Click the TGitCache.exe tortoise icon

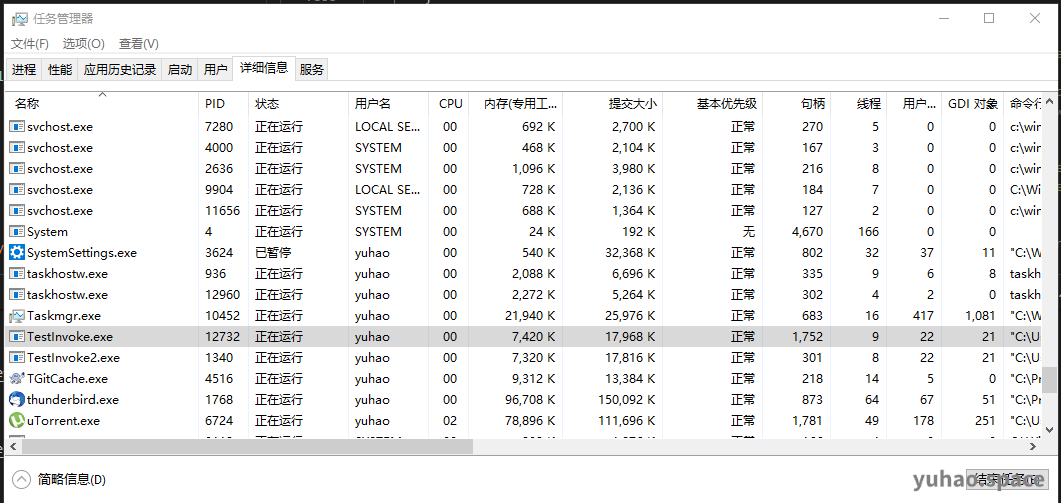pos(17,378)
